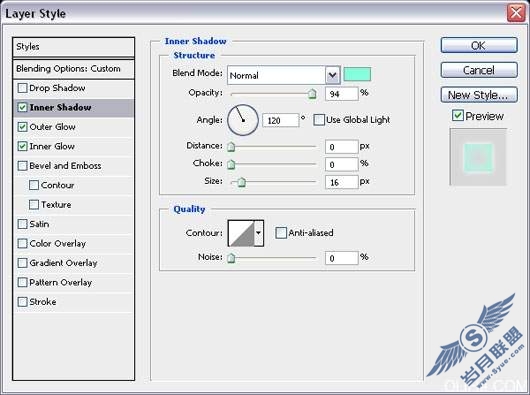Click the Distance slider handle
The height and width of the screenshot is (395, 530).
[x=231, y=147]
